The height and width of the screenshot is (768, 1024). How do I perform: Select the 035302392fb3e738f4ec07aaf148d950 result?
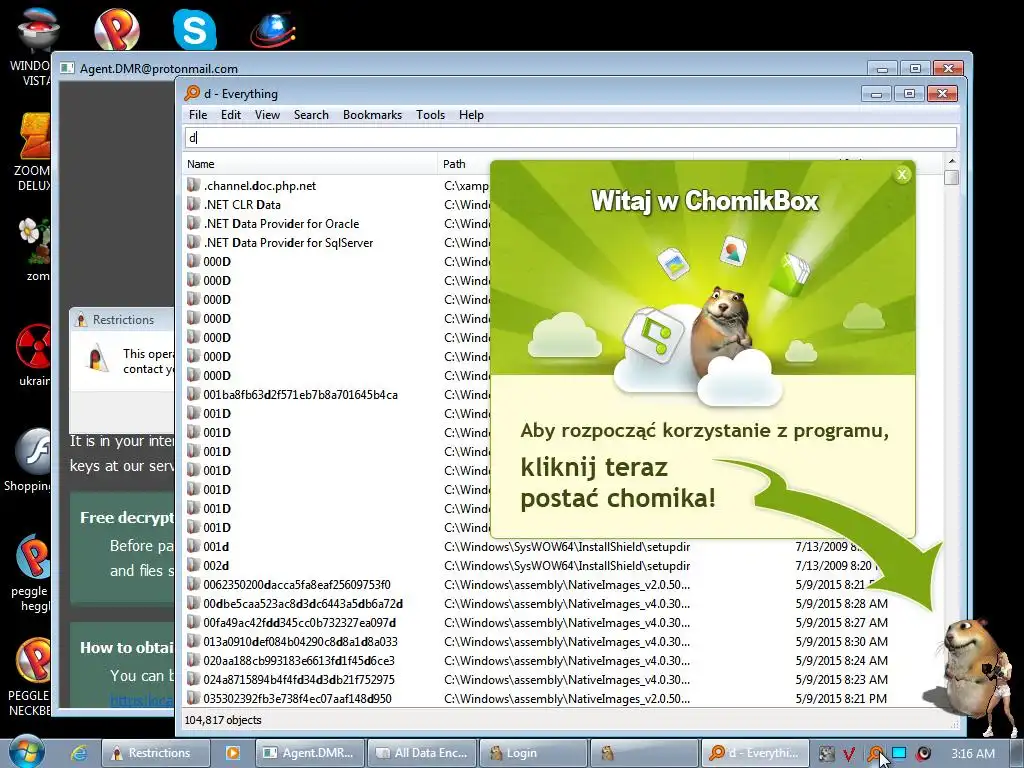[x=297, y=698]
